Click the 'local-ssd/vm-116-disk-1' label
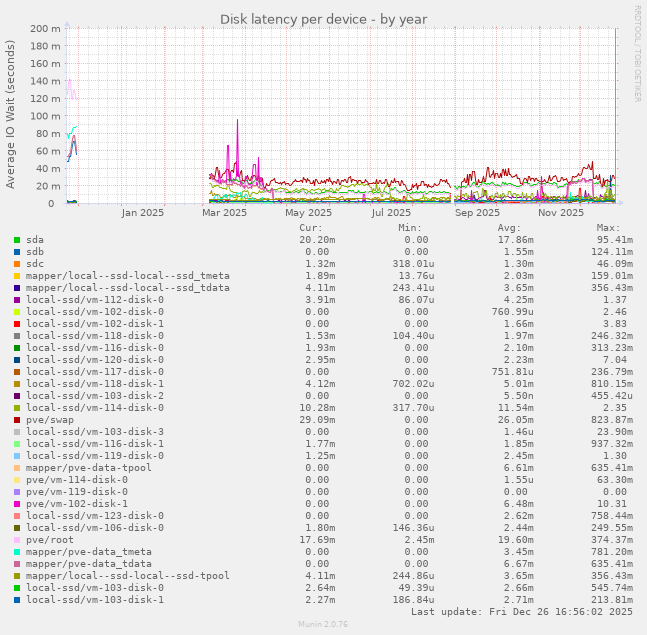647x635 pixels. [x=95, y=444]
